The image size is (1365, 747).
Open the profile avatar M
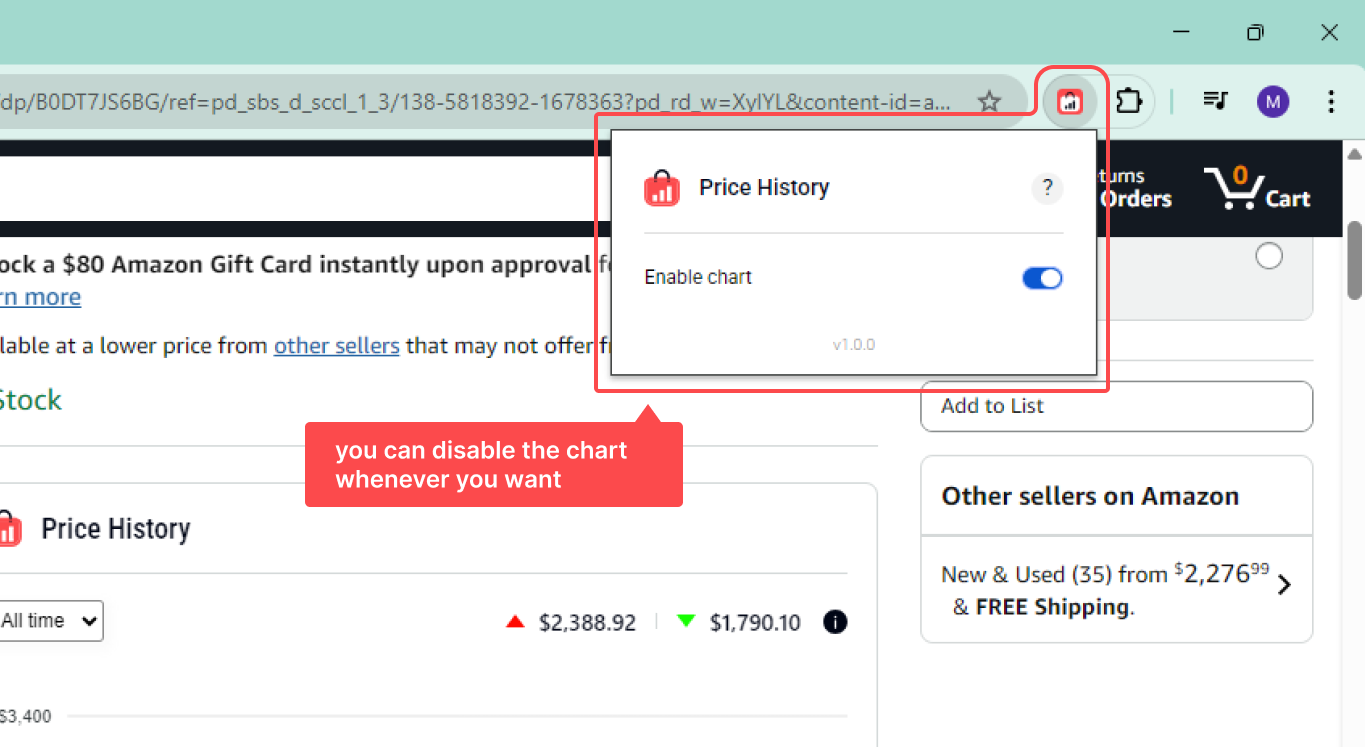click(1272, 101)
